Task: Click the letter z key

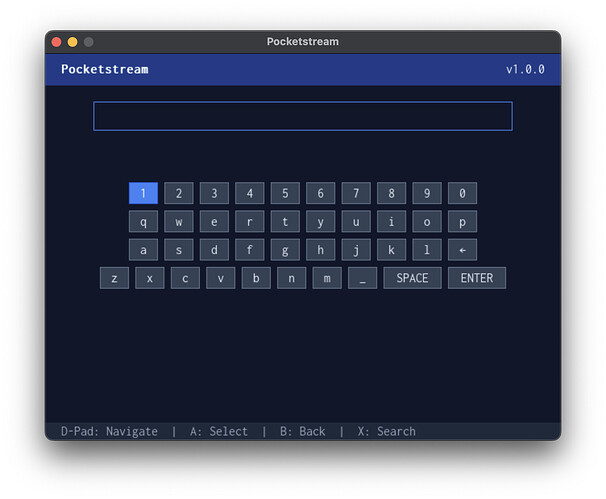Action: (x=114, y=278)
